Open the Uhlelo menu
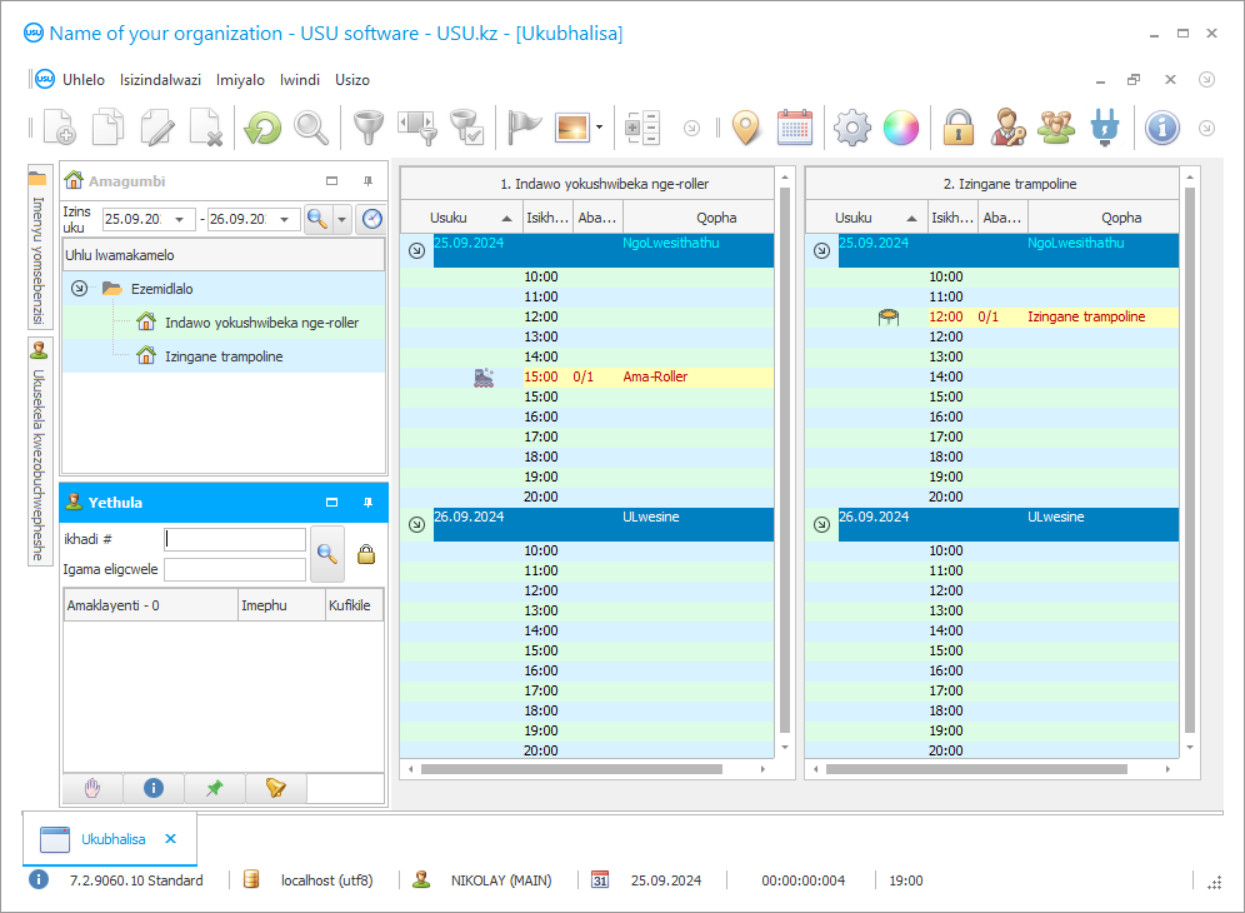 coord(83,80)
